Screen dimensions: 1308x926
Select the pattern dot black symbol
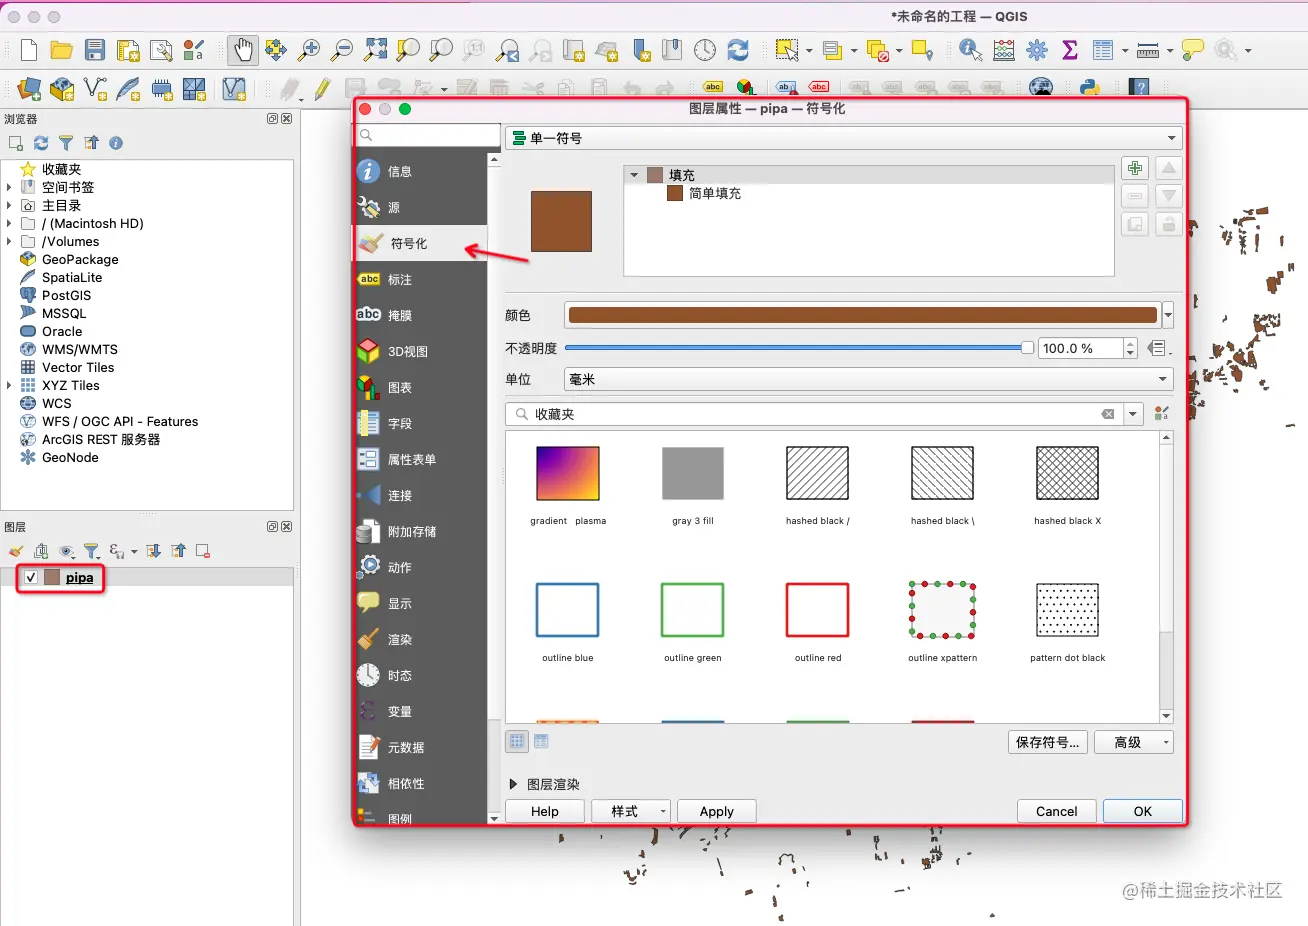pos(1068,610)
